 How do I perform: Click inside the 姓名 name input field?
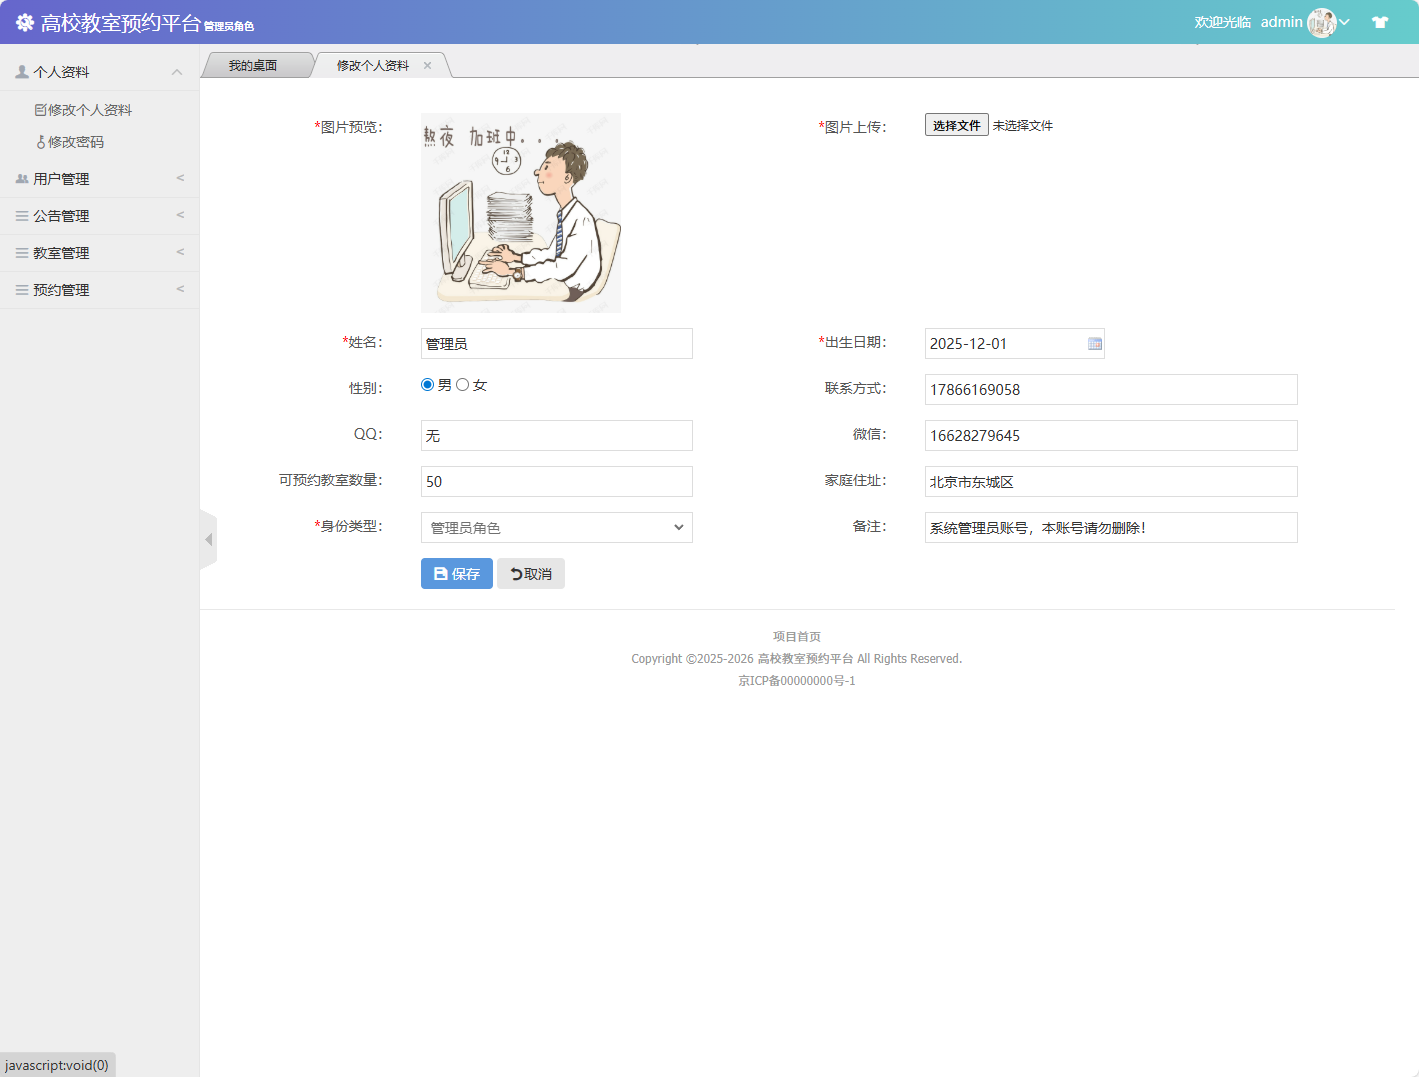point(556,343)
